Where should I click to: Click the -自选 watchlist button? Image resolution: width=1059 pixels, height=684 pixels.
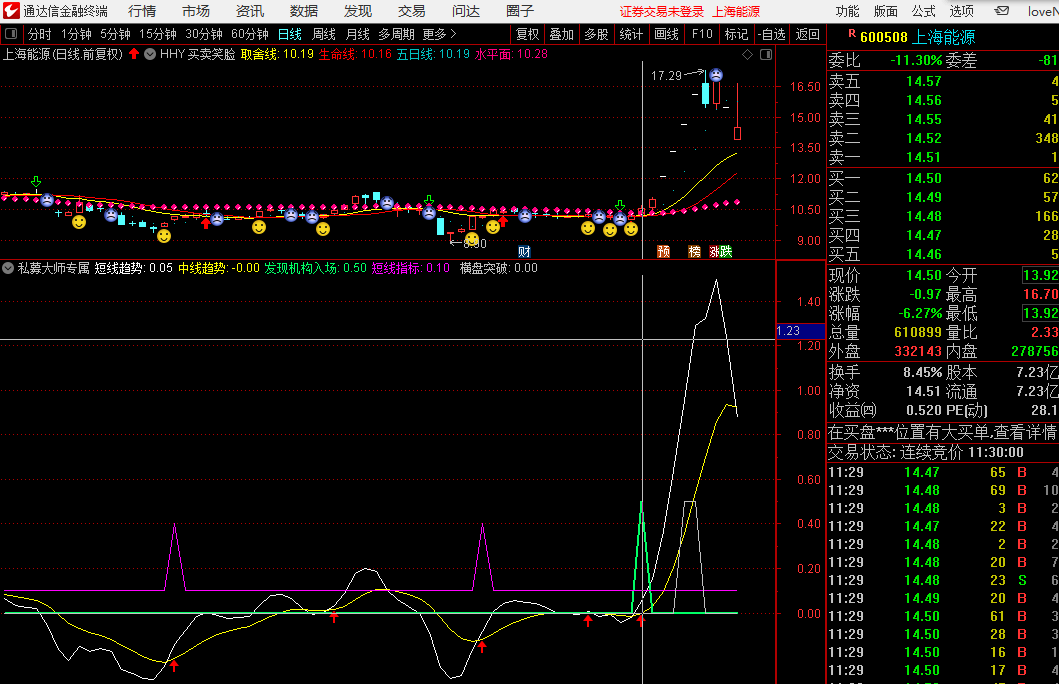pyautogui.click(x=771, y=34)
